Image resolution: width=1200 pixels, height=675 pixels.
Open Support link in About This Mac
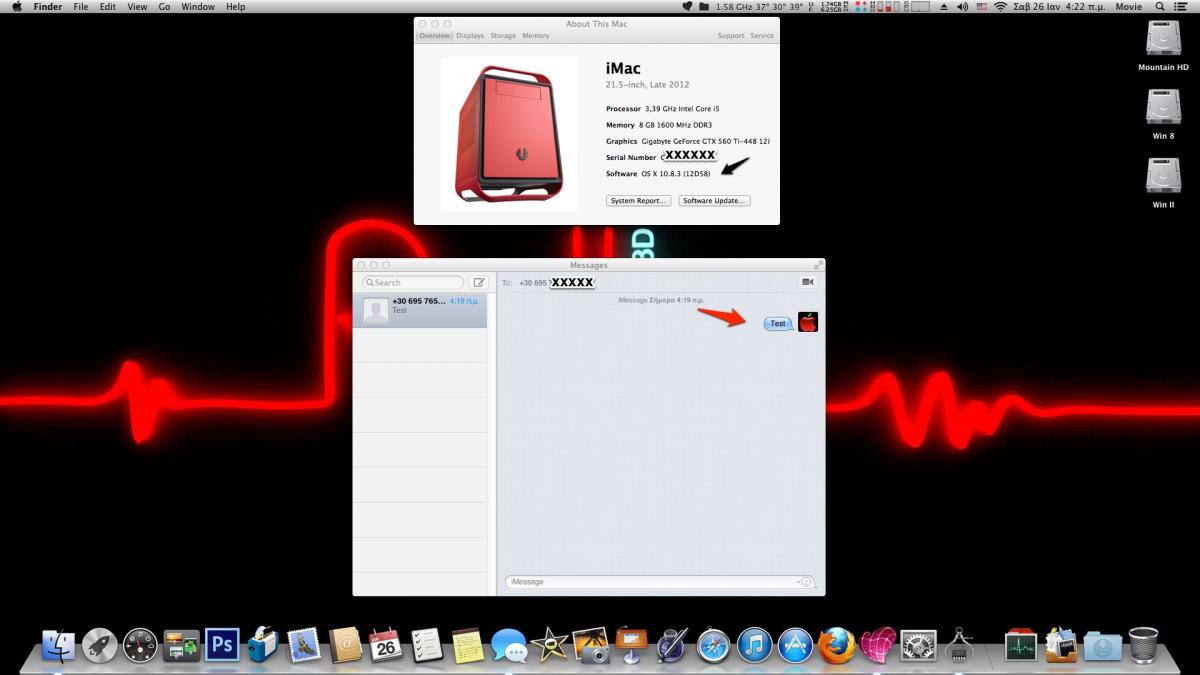(731, 36)
